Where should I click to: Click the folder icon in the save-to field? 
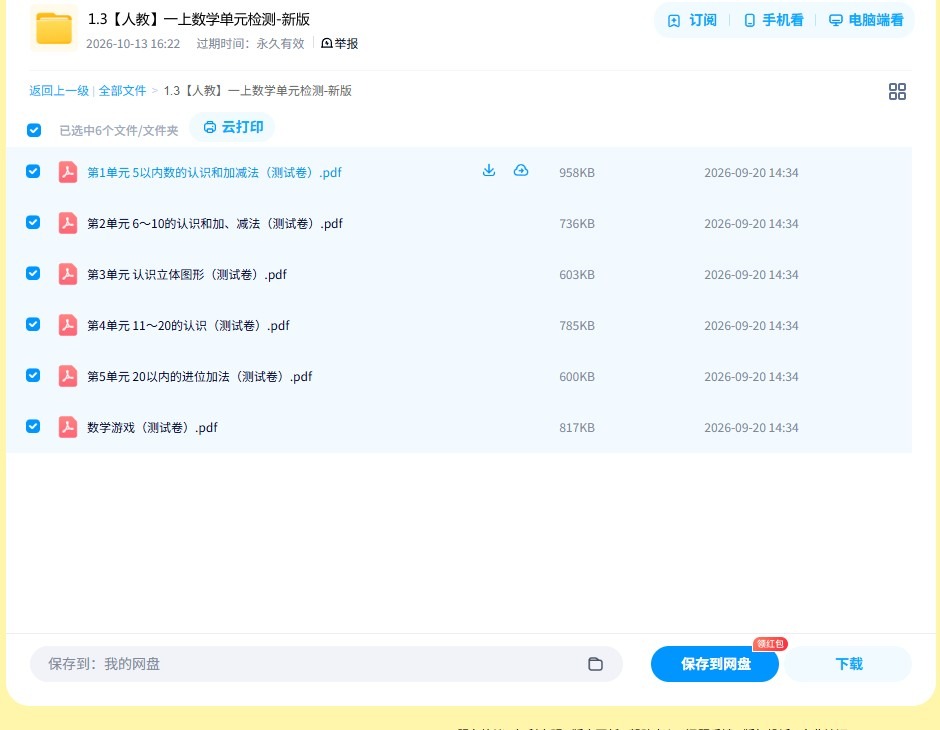pyautogui.click(x=595, y=664)
